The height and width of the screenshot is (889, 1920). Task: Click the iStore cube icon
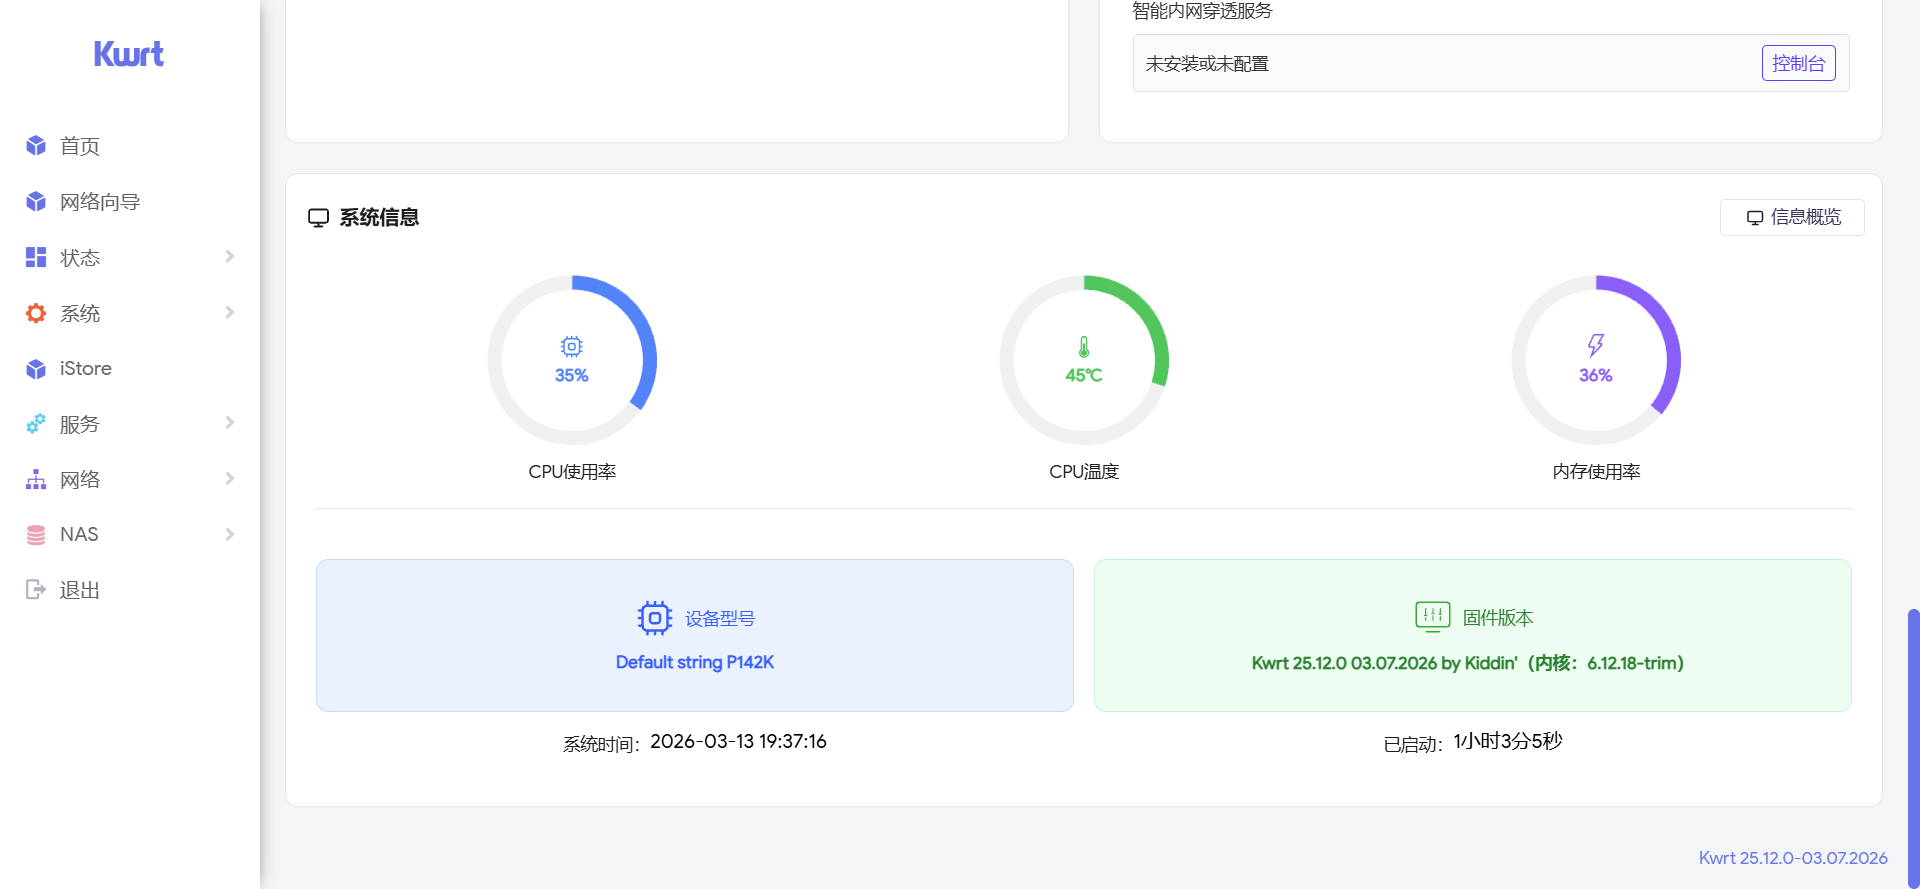pyautogui.click(x=36, y=369)
